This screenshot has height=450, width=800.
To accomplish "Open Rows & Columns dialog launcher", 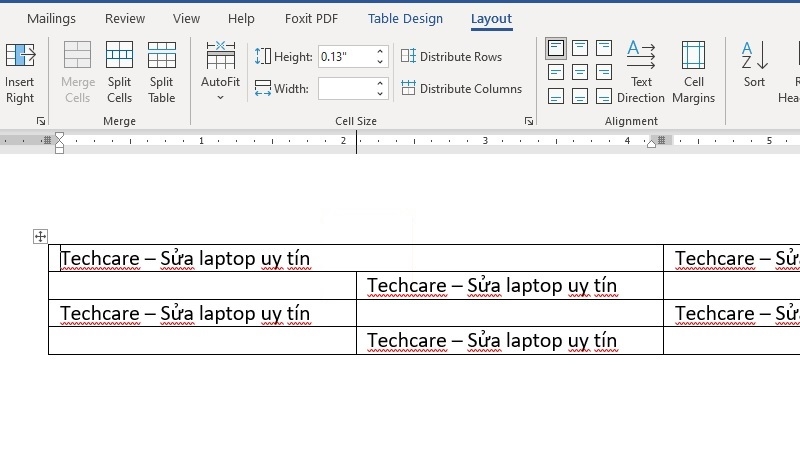I will pyautogui.click(x=41, y=121).
